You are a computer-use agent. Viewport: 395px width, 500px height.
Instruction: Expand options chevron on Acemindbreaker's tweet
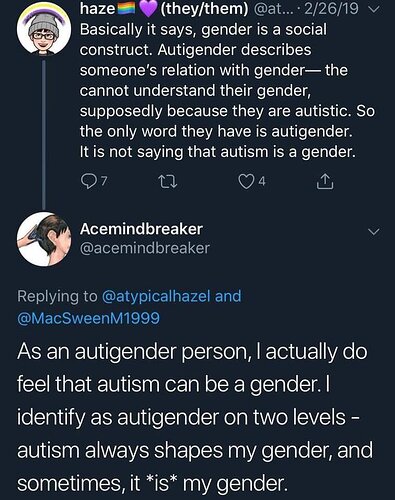tap(374, 231)
